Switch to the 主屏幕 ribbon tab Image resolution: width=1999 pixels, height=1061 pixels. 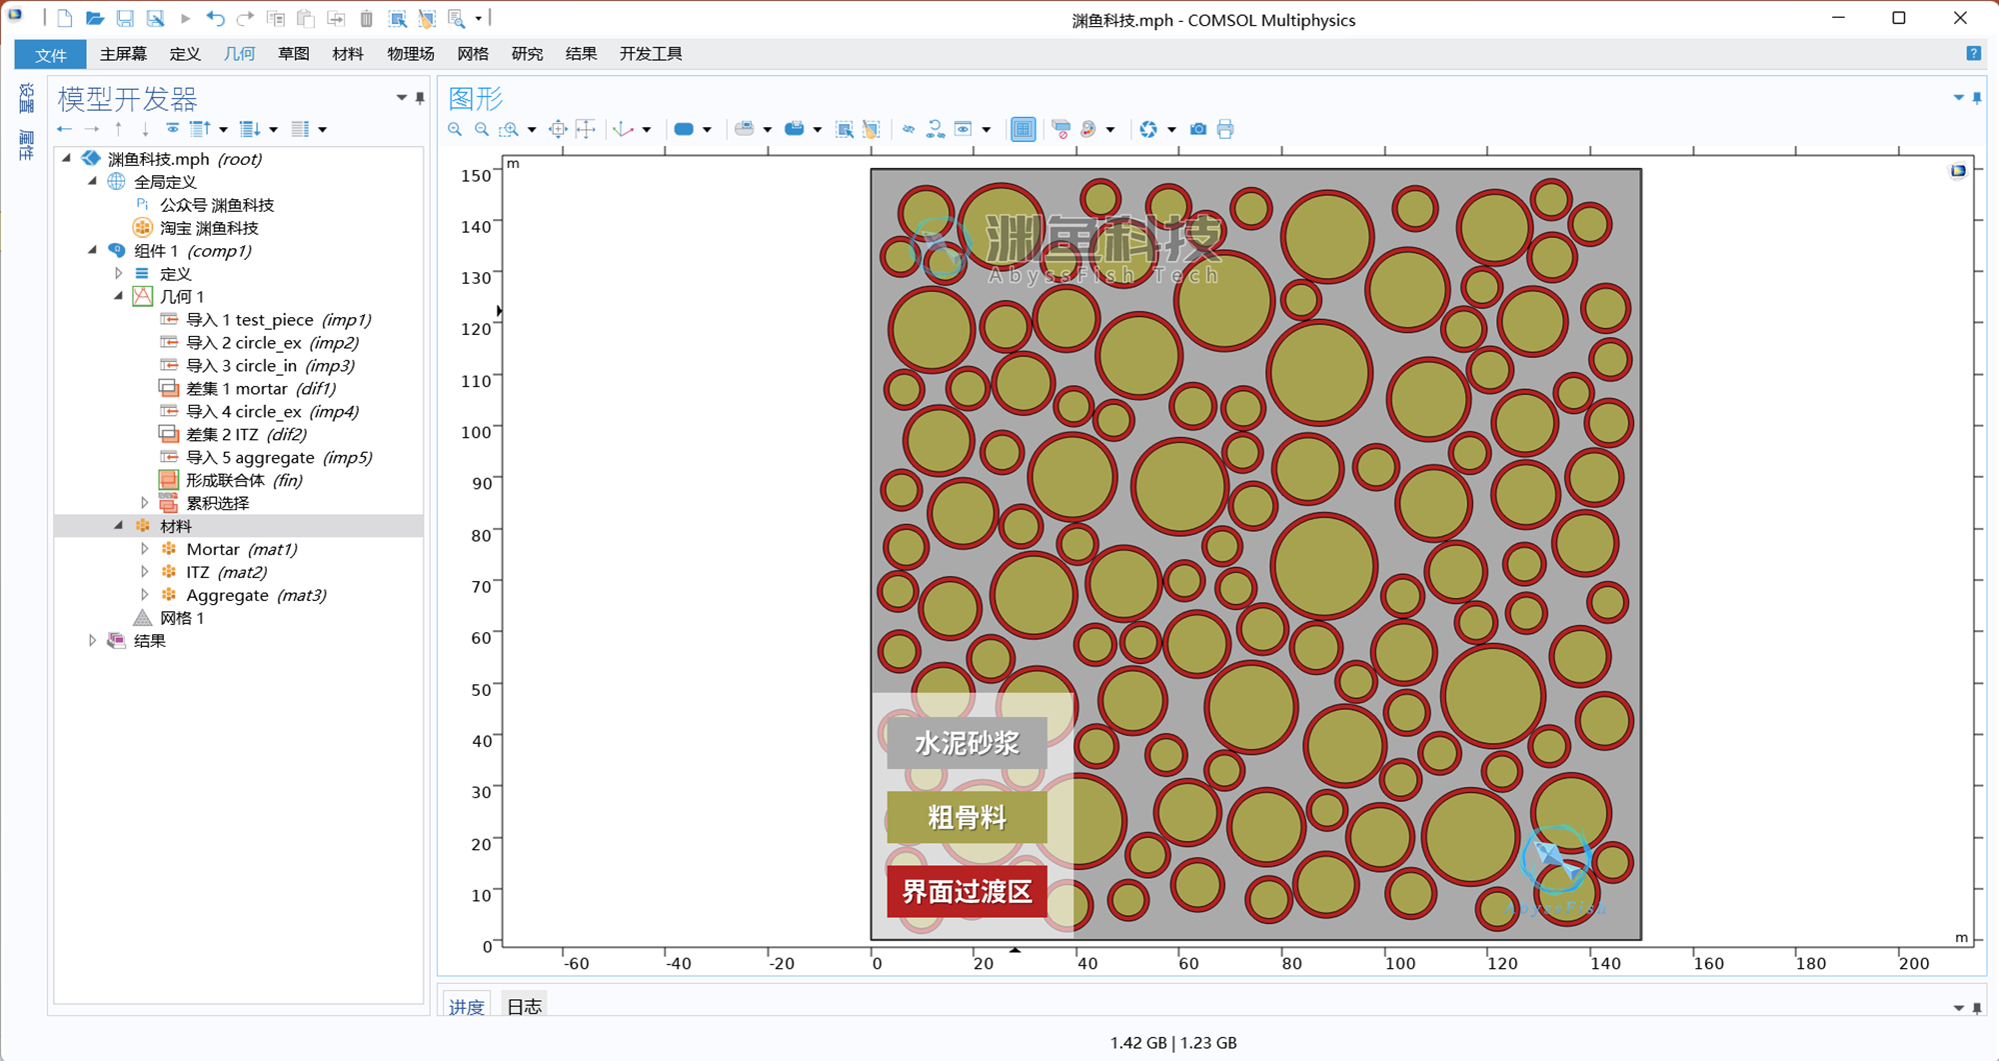pyautogui.click(x=123, y=54)
